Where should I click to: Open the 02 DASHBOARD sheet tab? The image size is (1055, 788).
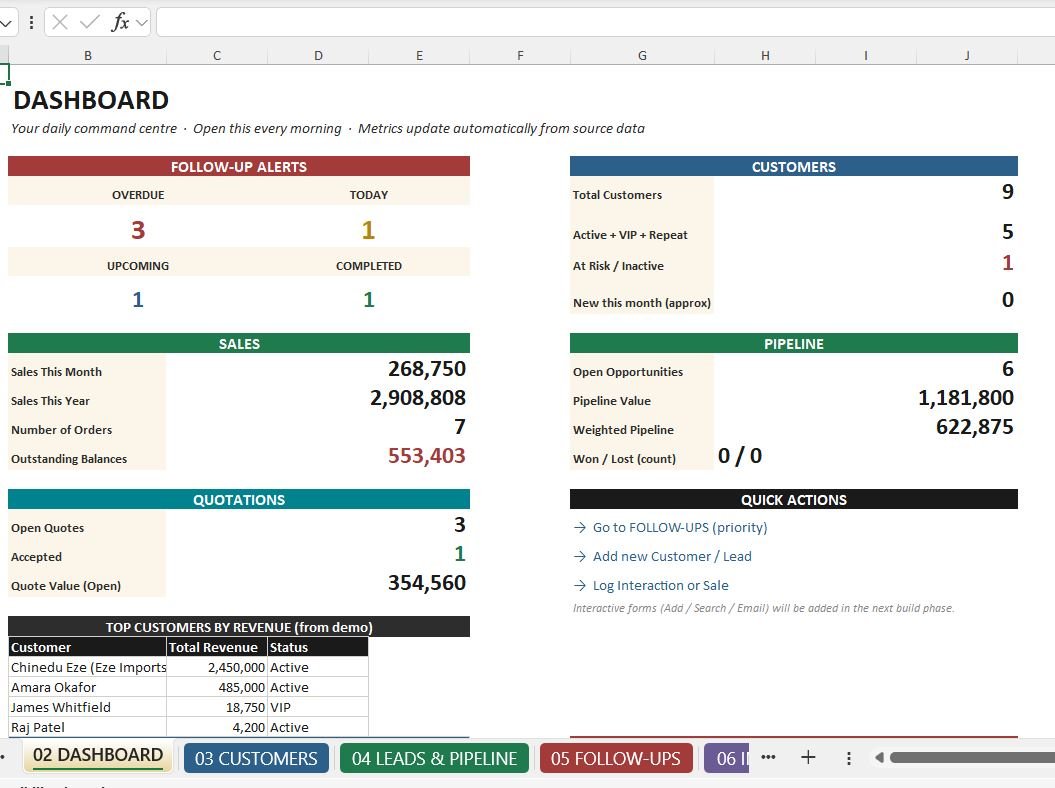point(98,756)
